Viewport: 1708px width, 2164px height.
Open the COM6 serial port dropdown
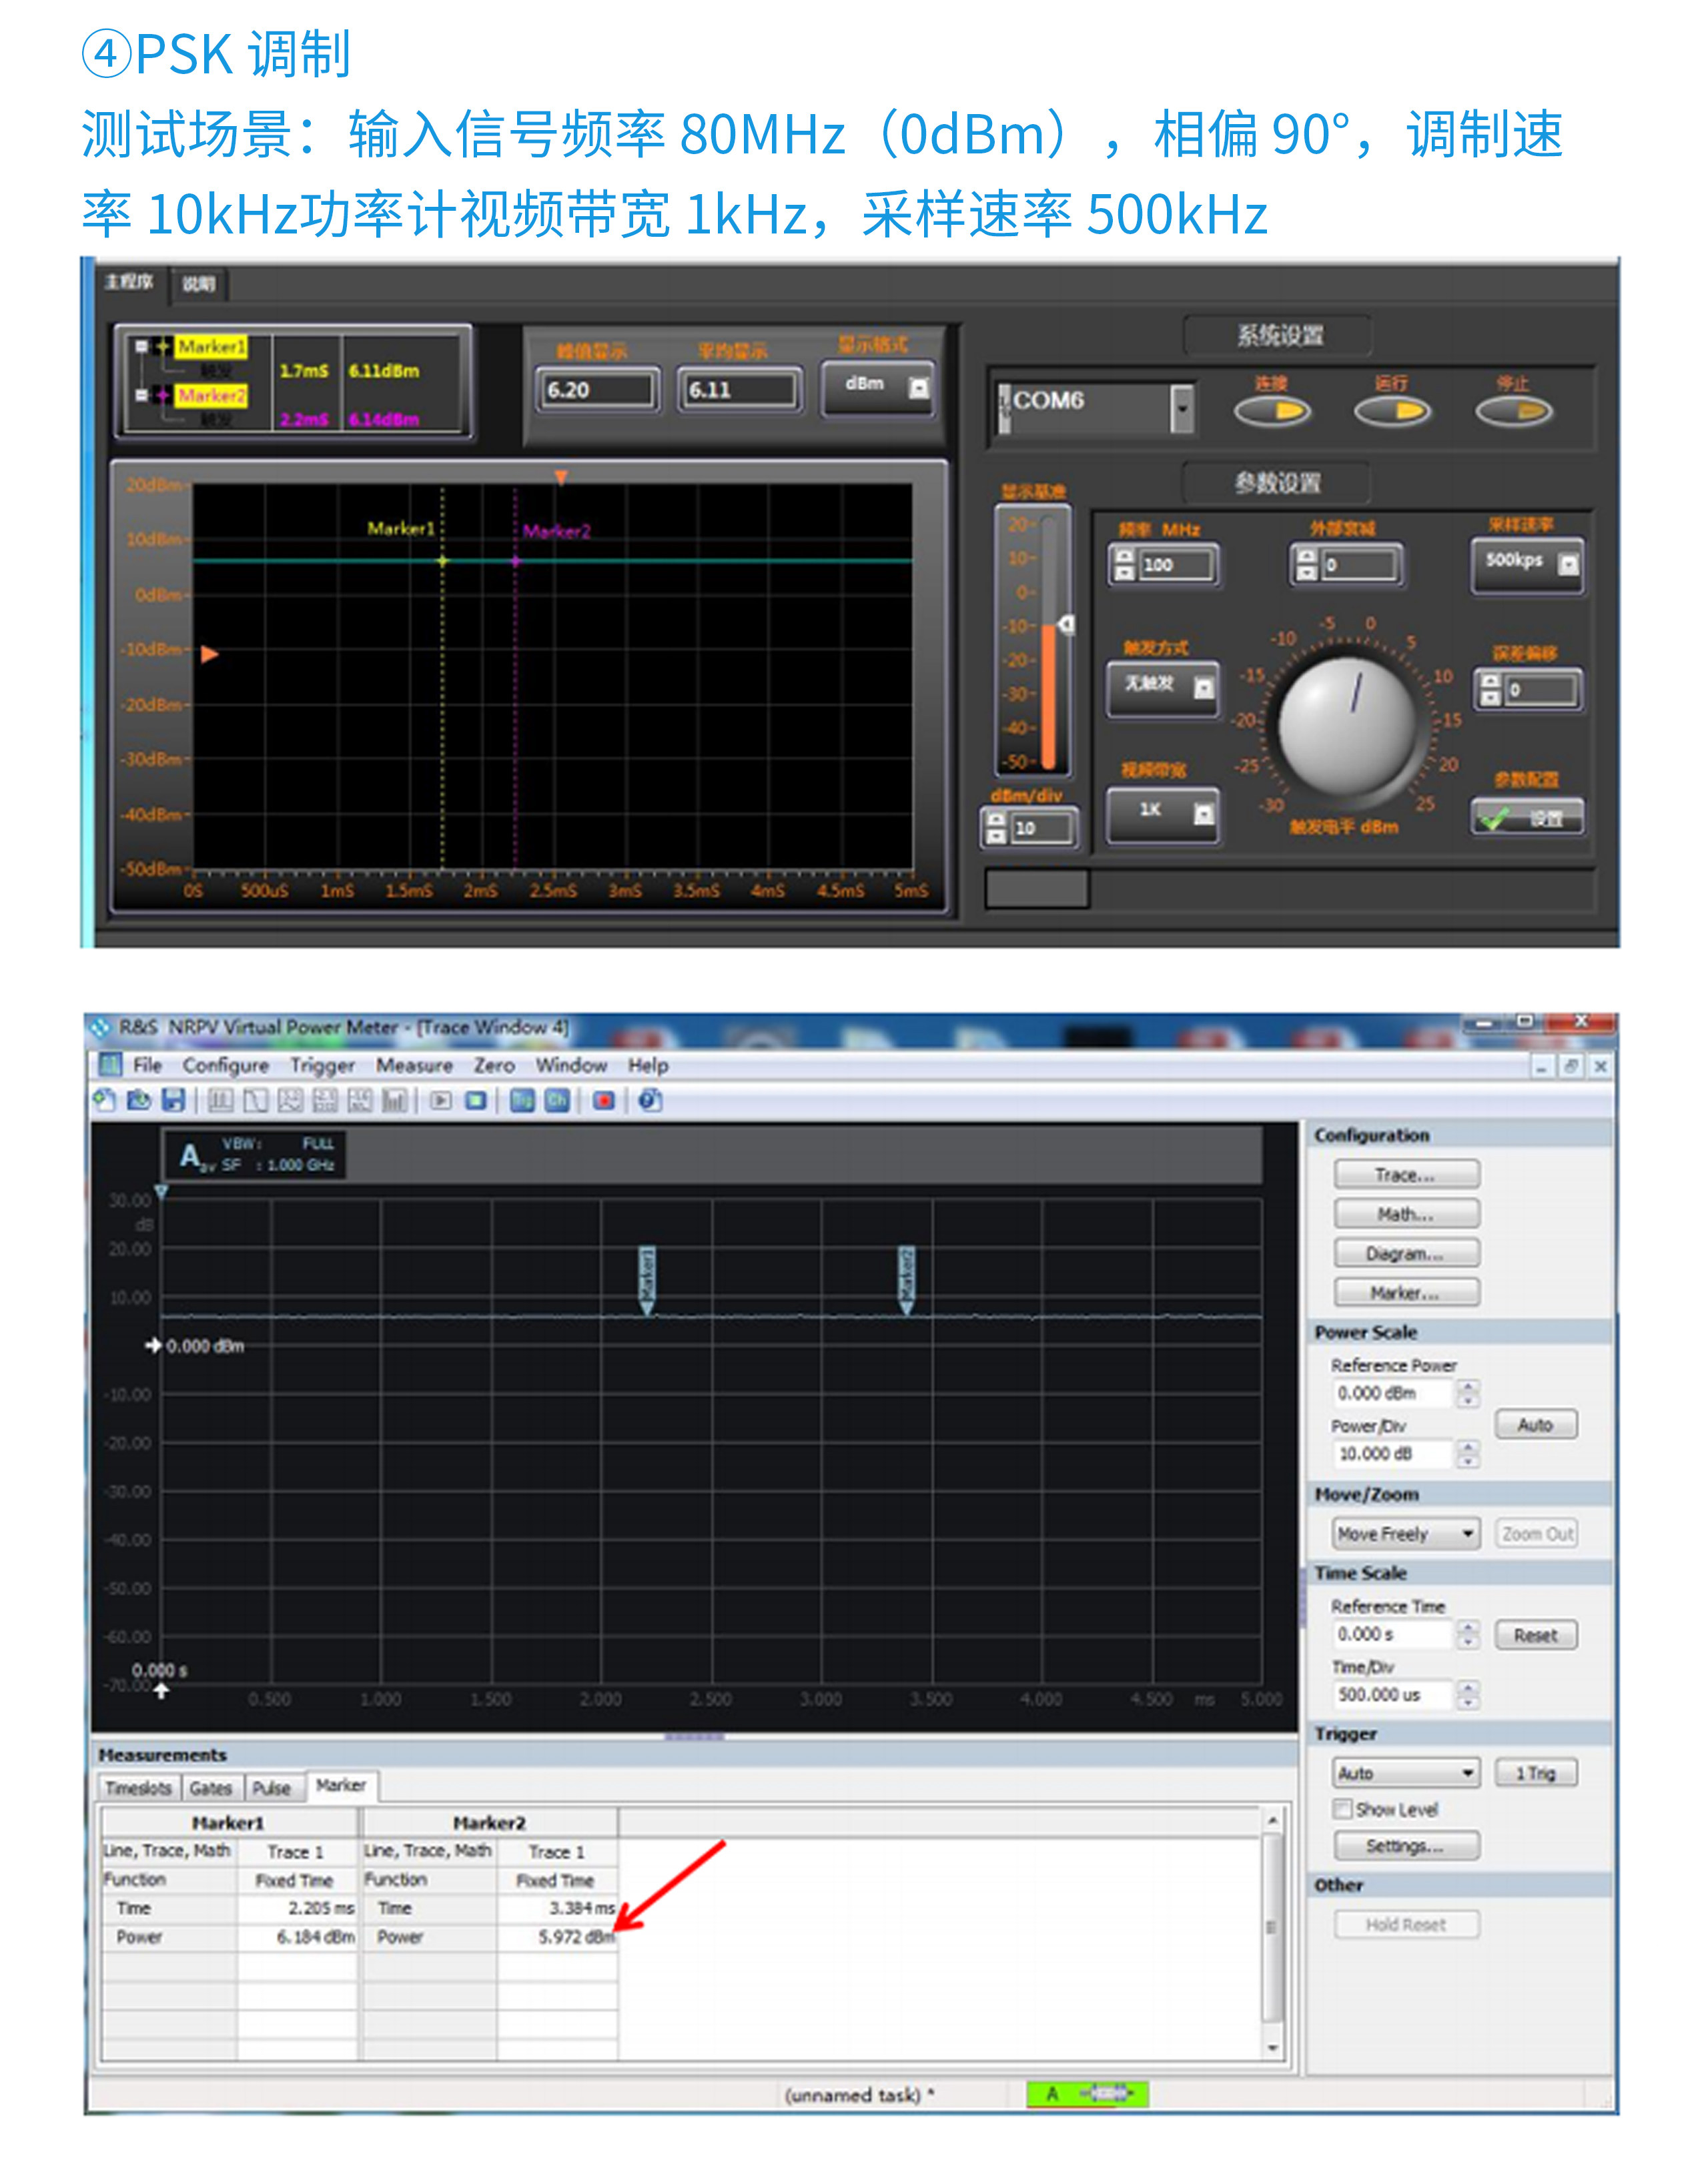[1182, 409]
